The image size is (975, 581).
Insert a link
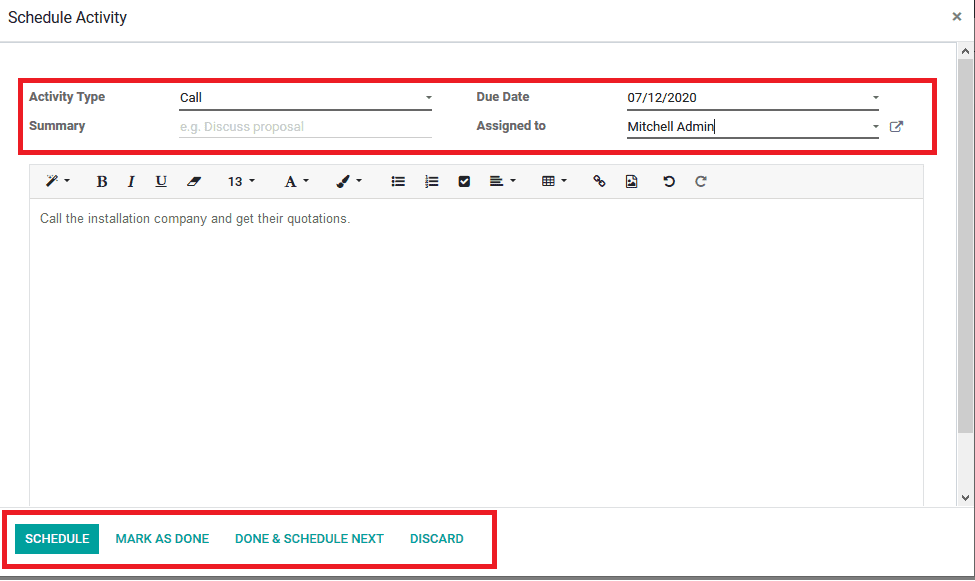pyautogui.click(x=599, y=181)
